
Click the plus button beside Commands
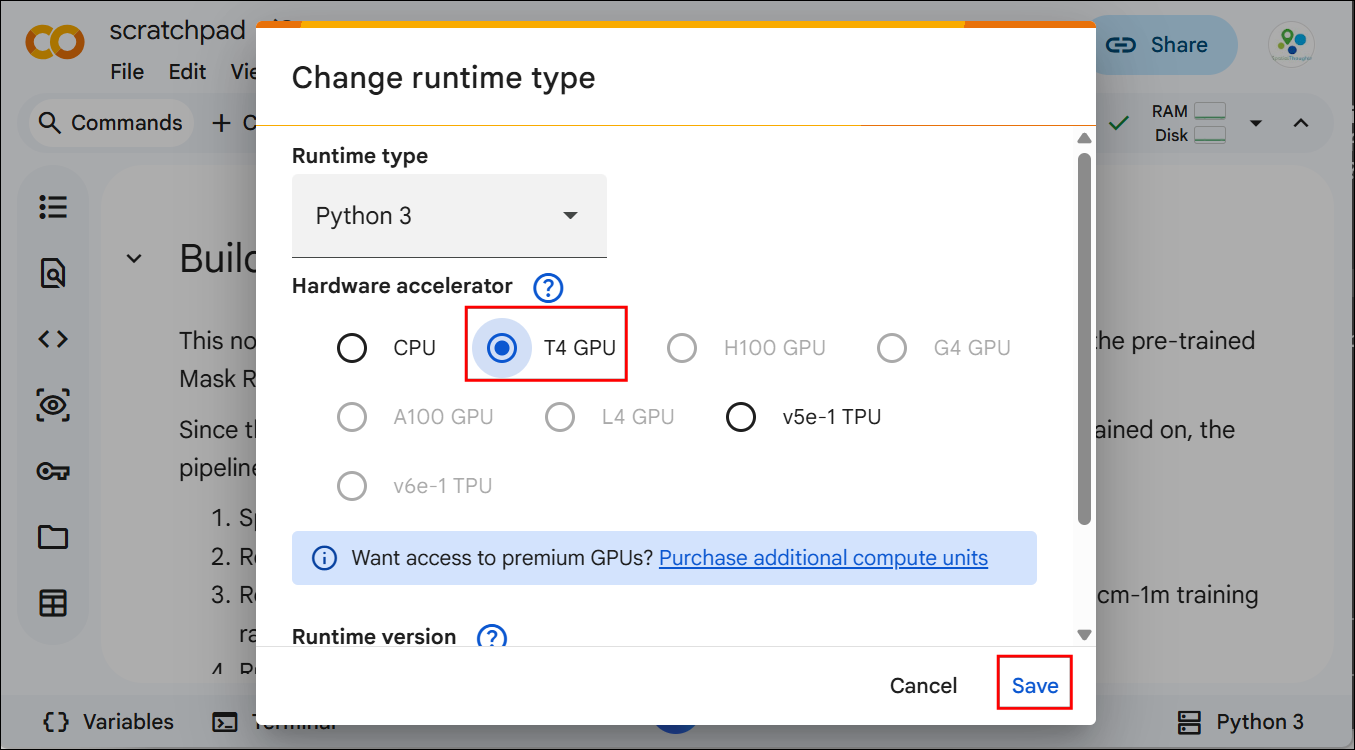(x=221, y=123)
